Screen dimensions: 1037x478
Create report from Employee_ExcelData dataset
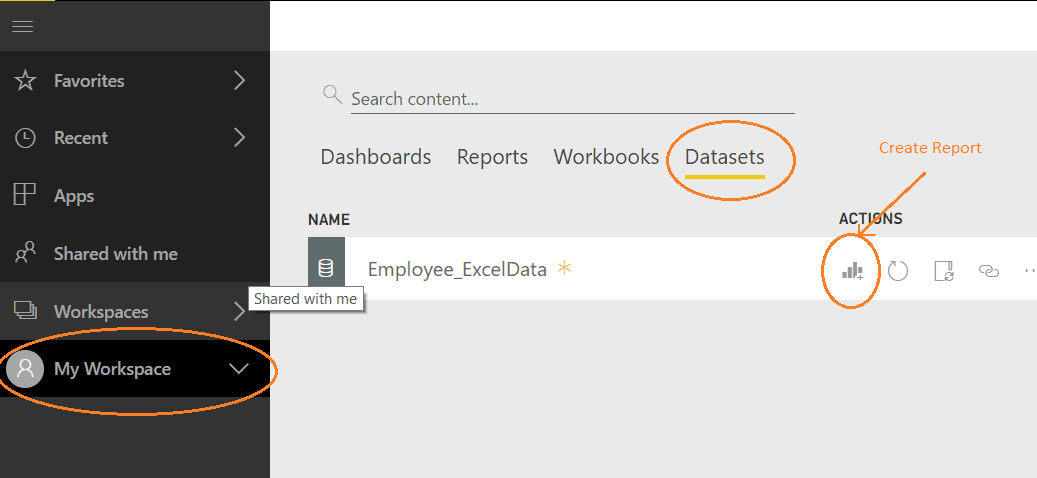pos(852,270)
